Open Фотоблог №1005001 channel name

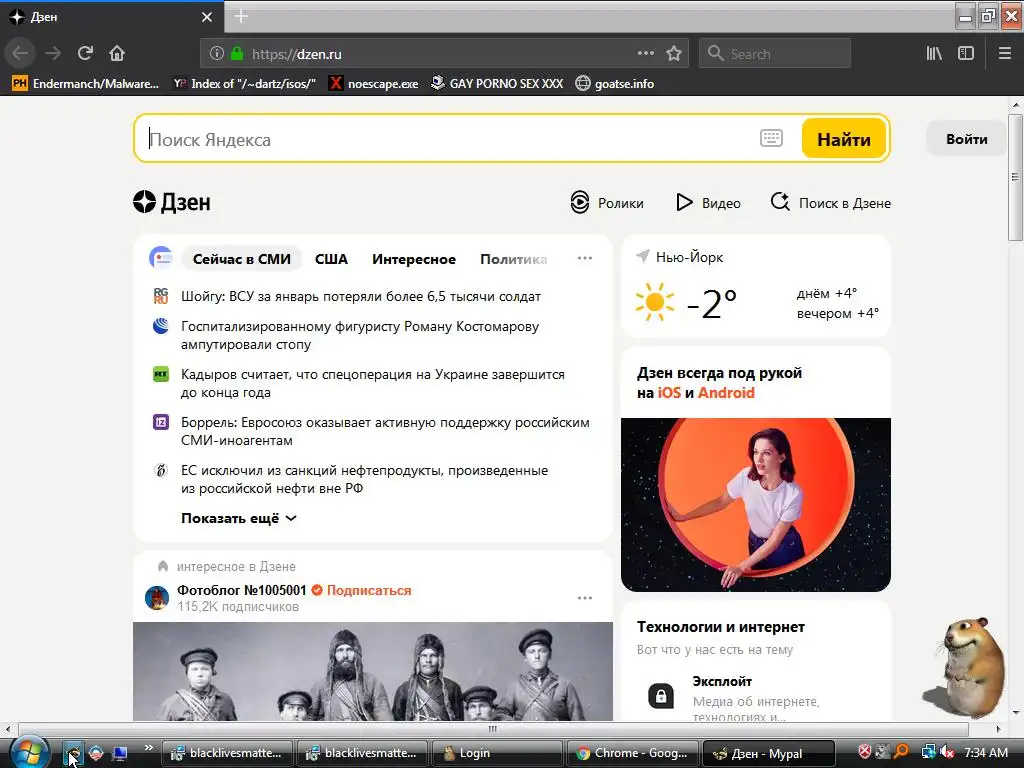click(242, 590)
